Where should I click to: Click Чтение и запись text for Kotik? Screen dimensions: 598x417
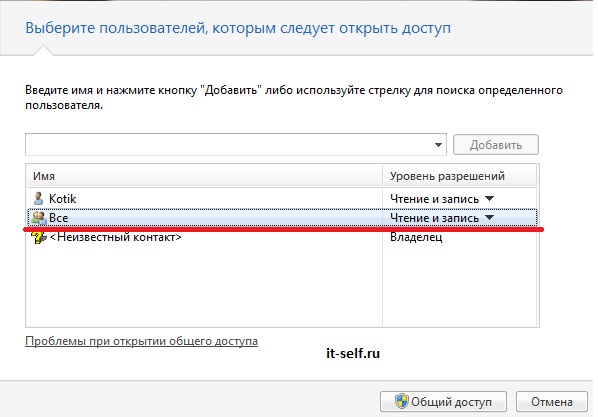coord(434,199)
